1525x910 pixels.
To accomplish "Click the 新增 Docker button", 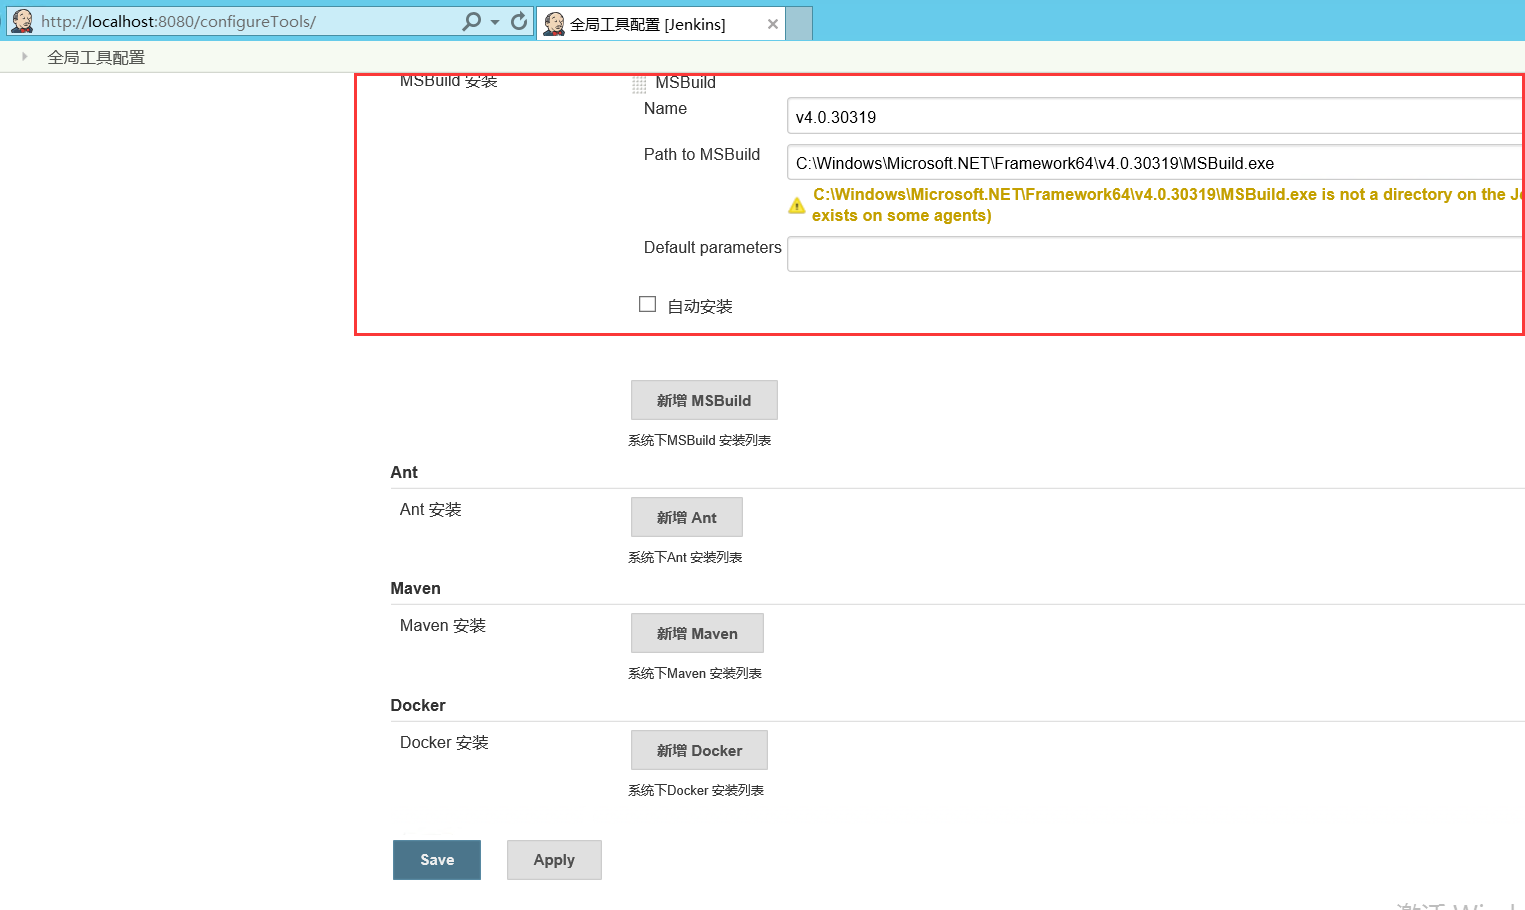I will coord(698,750).
